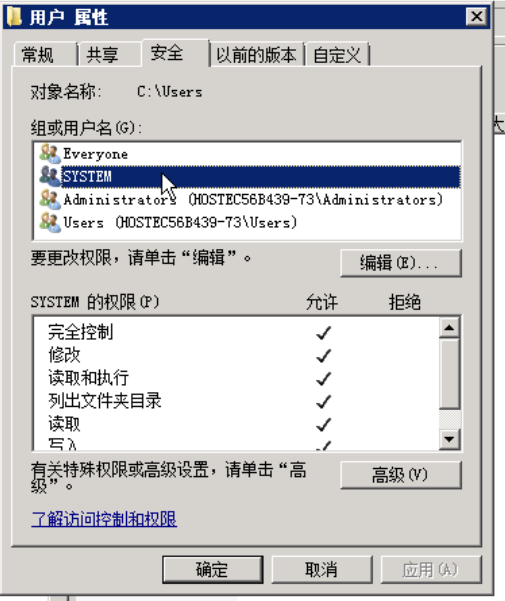Click the Users group icon

[x=50, y=222]
